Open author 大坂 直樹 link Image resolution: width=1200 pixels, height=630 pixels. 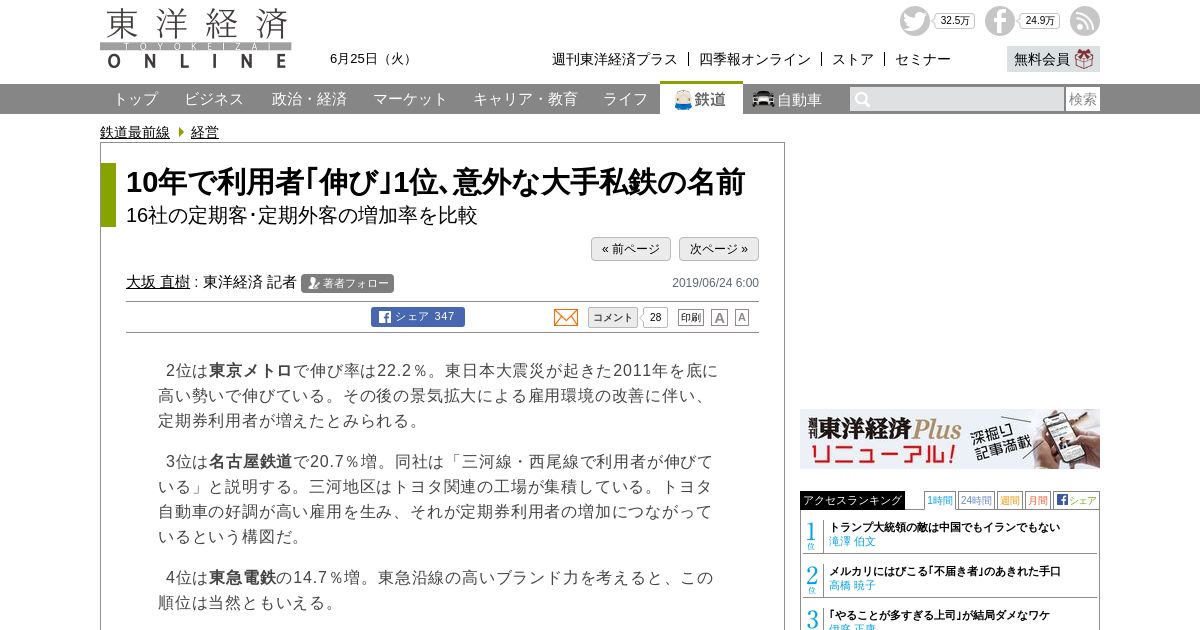point(158,282)
